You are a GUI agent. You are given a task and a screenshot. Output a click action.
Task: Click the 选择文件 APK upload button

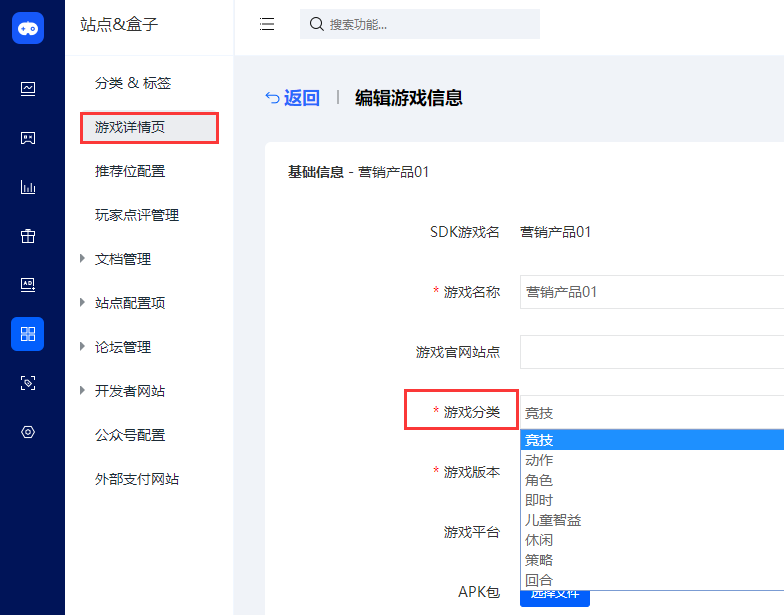coord(555,598)
